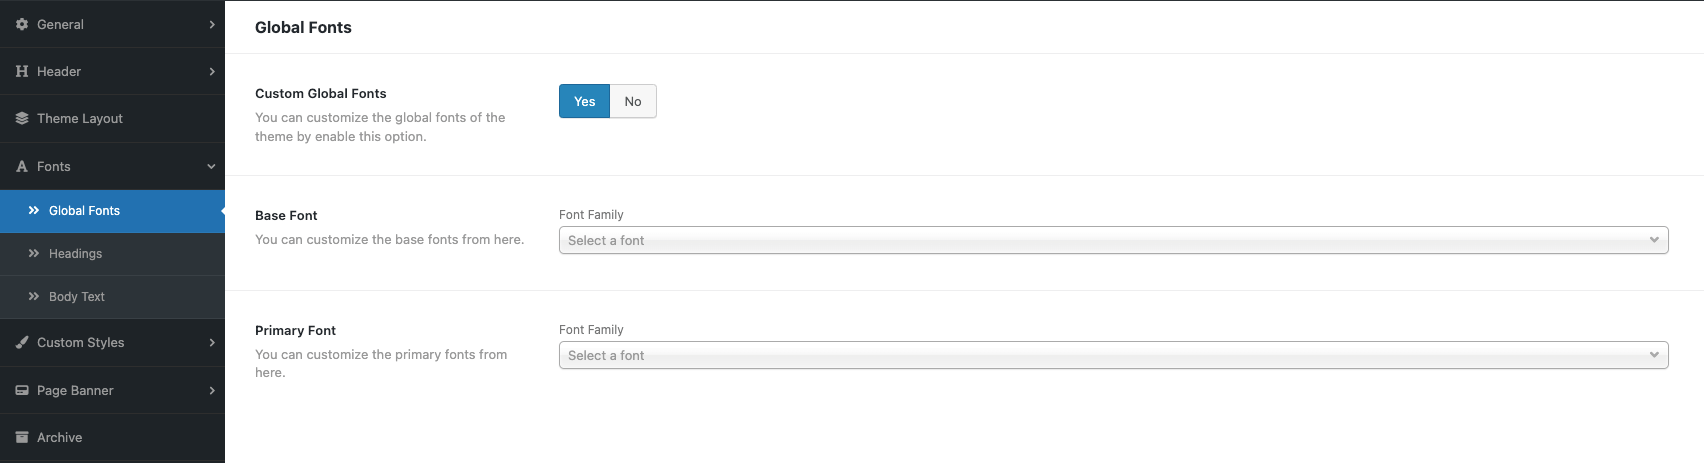The image size is (1704, 463).
Task: Click the Fonts letter A icon
Action: 22,166
